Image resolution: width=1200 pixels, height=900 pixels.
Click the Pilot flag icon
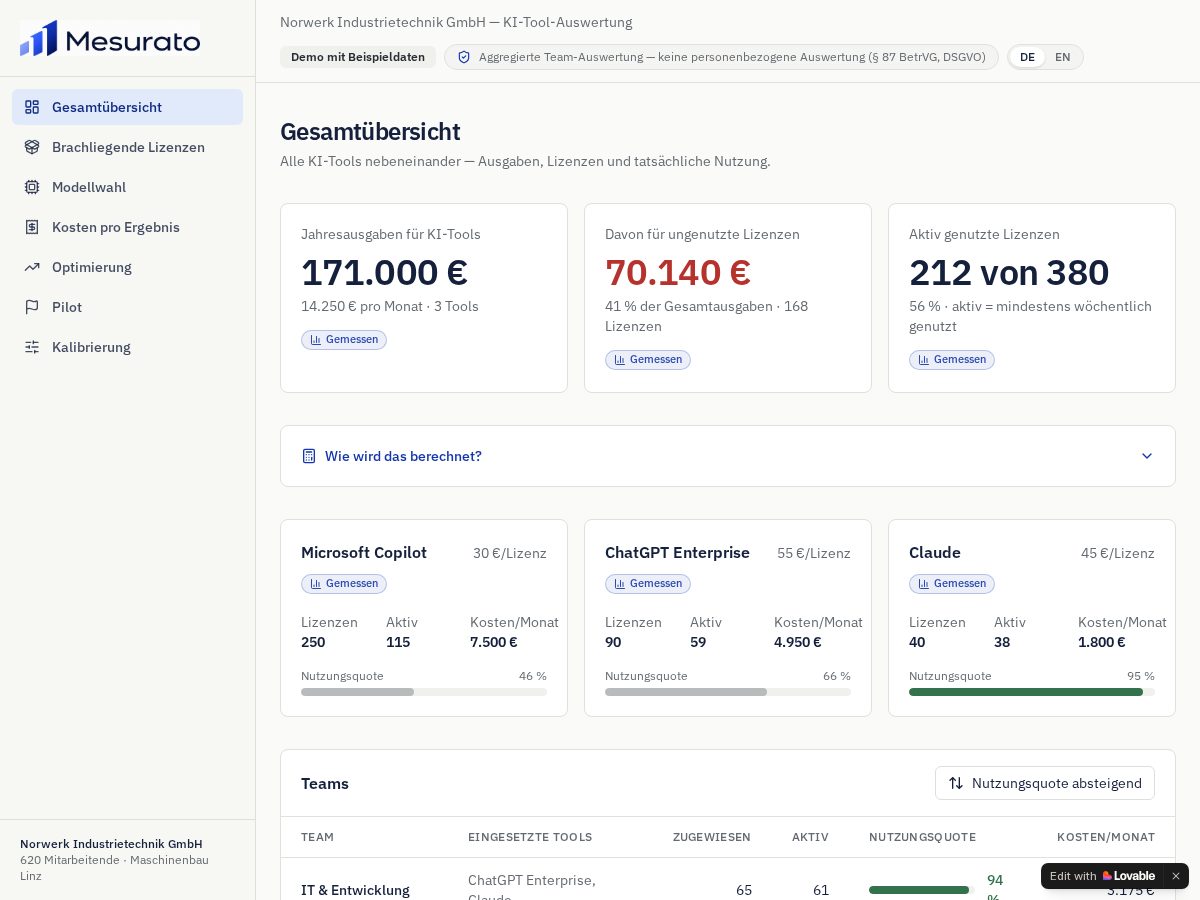pyautogui.click(x=32, y=307)
